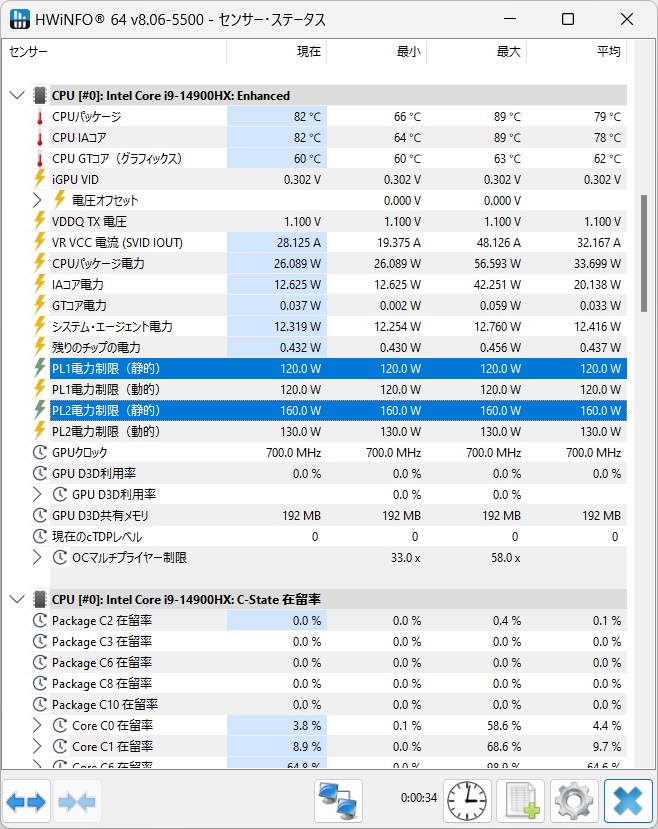This screenshot has width=658, height=829.
Task: Click the センサー column header
Action: click(x=115, y=51)
